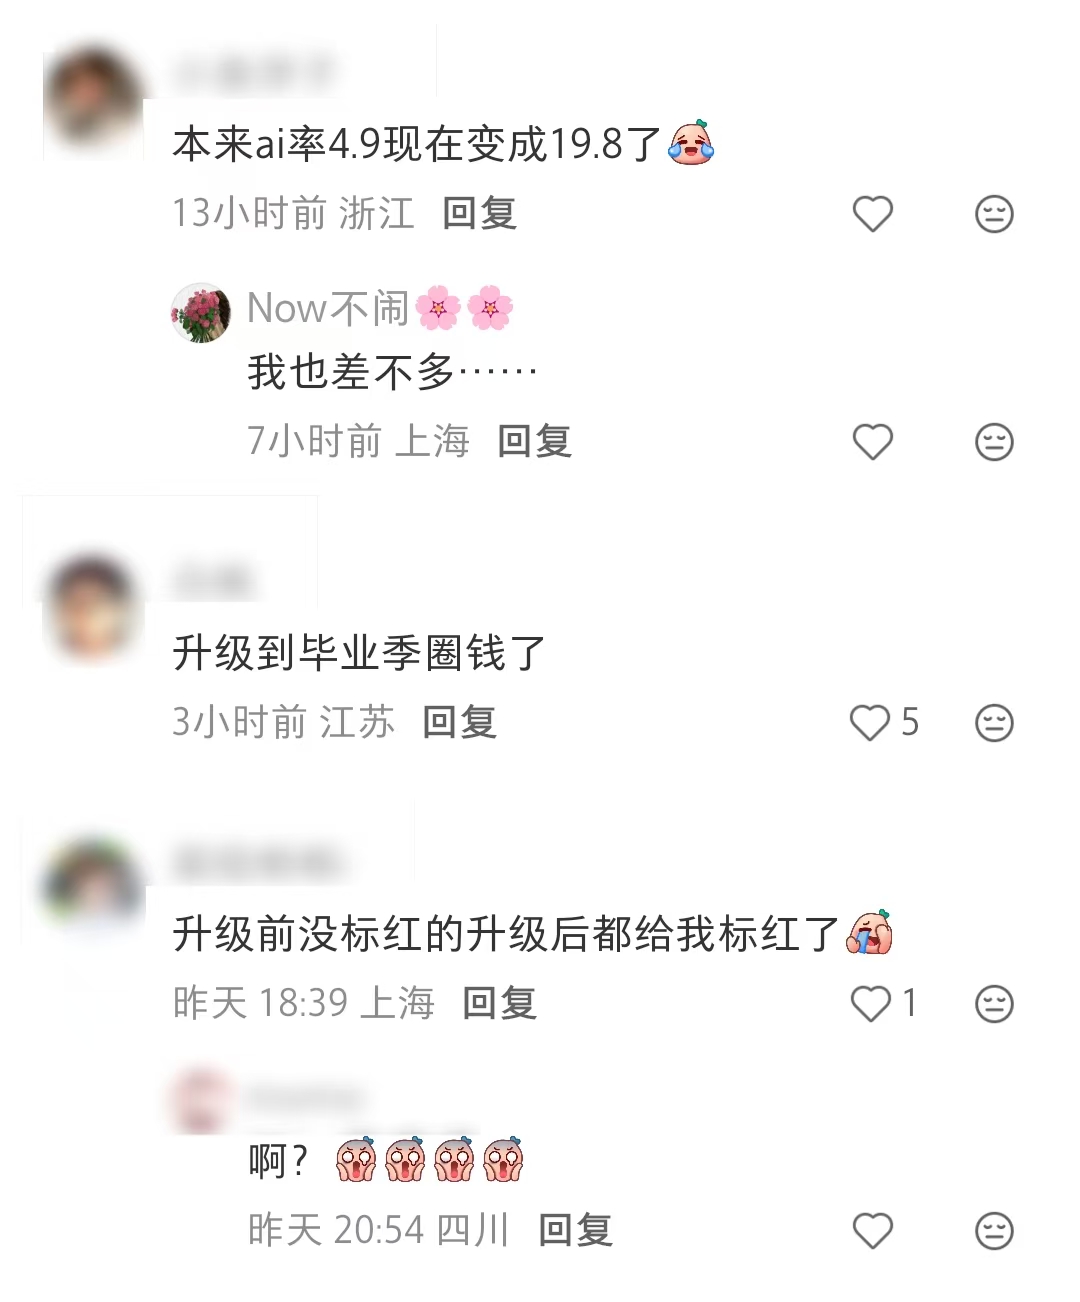Dislike the 毕业季圈钱 comment from 江苏
1080x1302 pixels.
click(x=994, y=723)
